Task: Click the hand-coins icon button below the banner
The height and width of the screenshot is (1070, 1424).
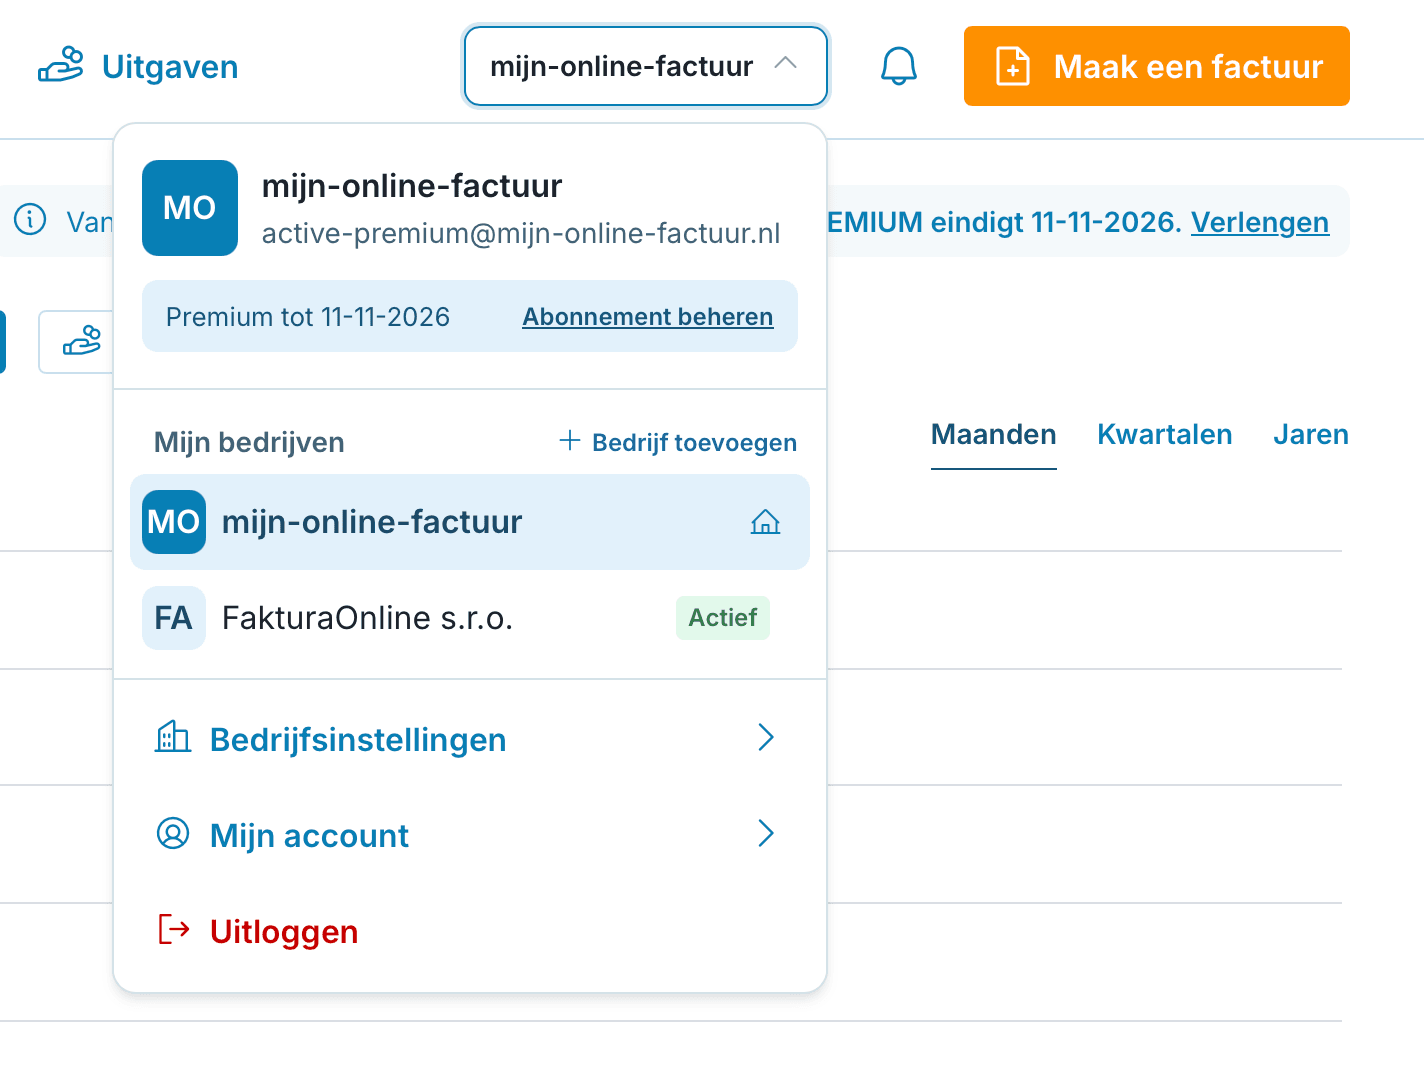Action: [80, 342]
